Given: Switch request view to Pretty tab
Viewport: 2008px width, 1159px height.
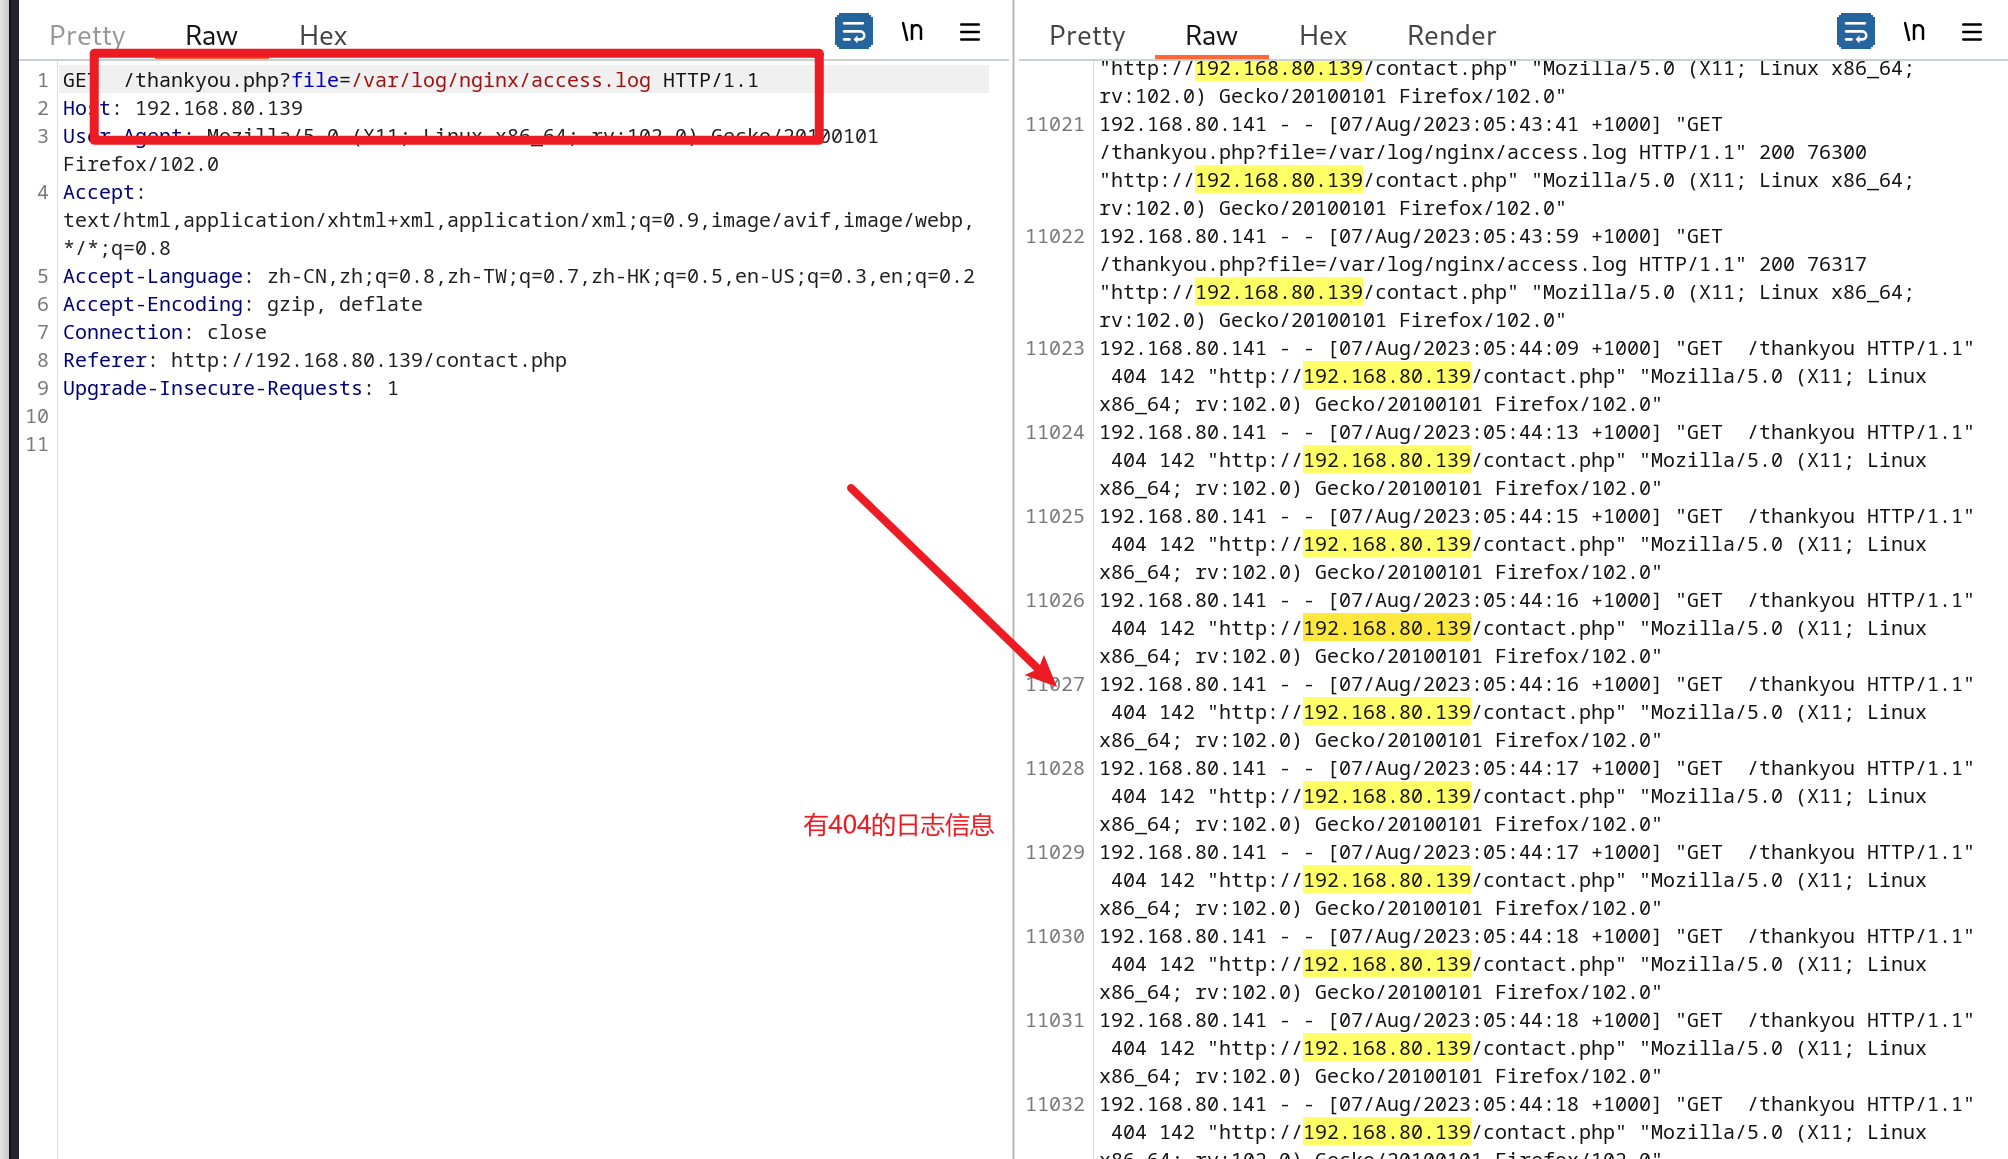Looking at the screenshot, I should [x=87, y=36].
